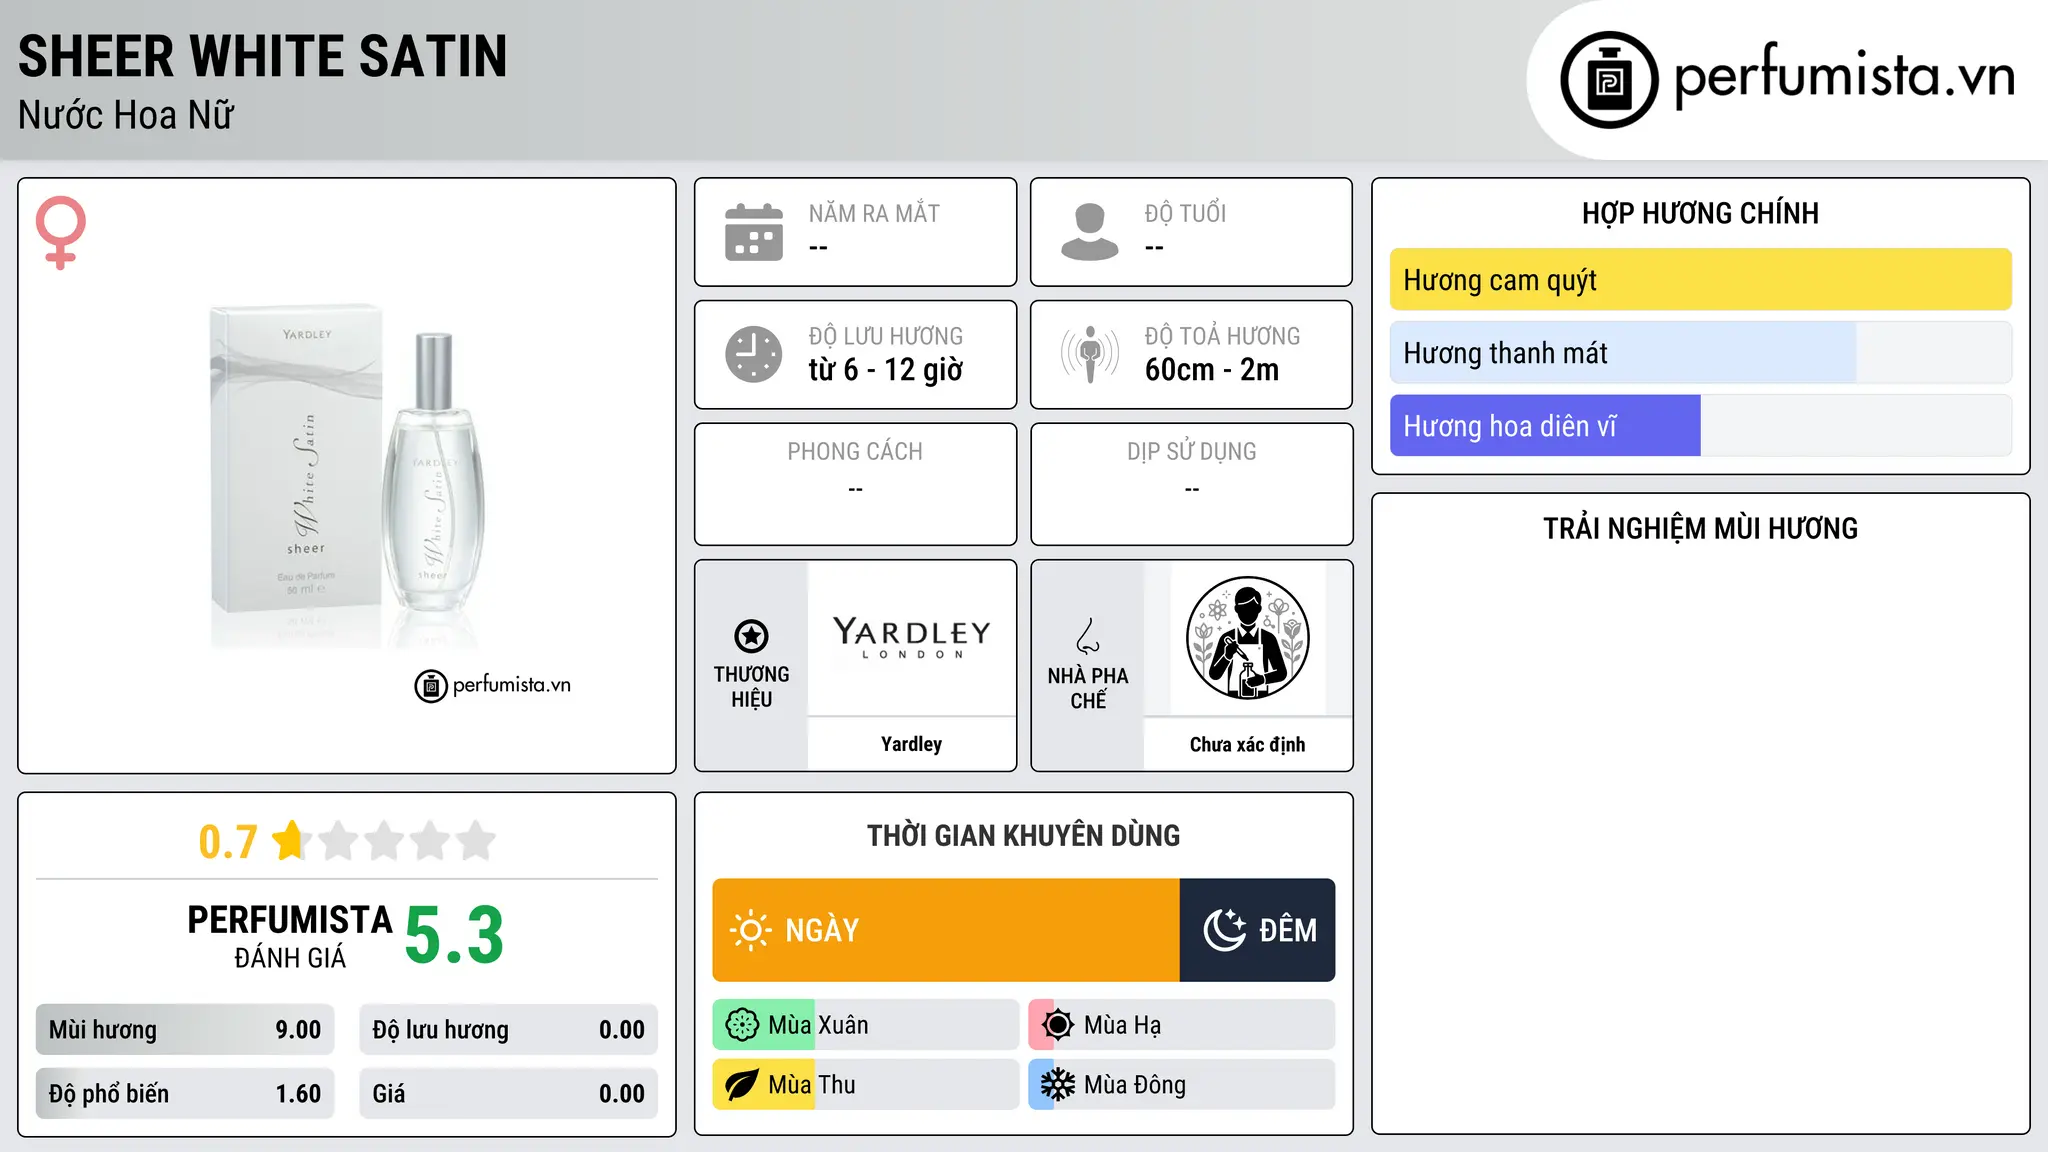Click the gold star in the rating row
The image size is (2048, 1152).
pyautogui.click(x=290, y=840)
